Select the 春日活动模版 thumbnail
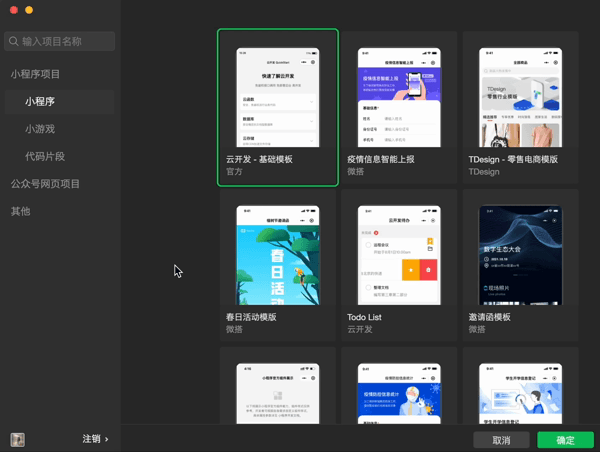 pos(278,255)
